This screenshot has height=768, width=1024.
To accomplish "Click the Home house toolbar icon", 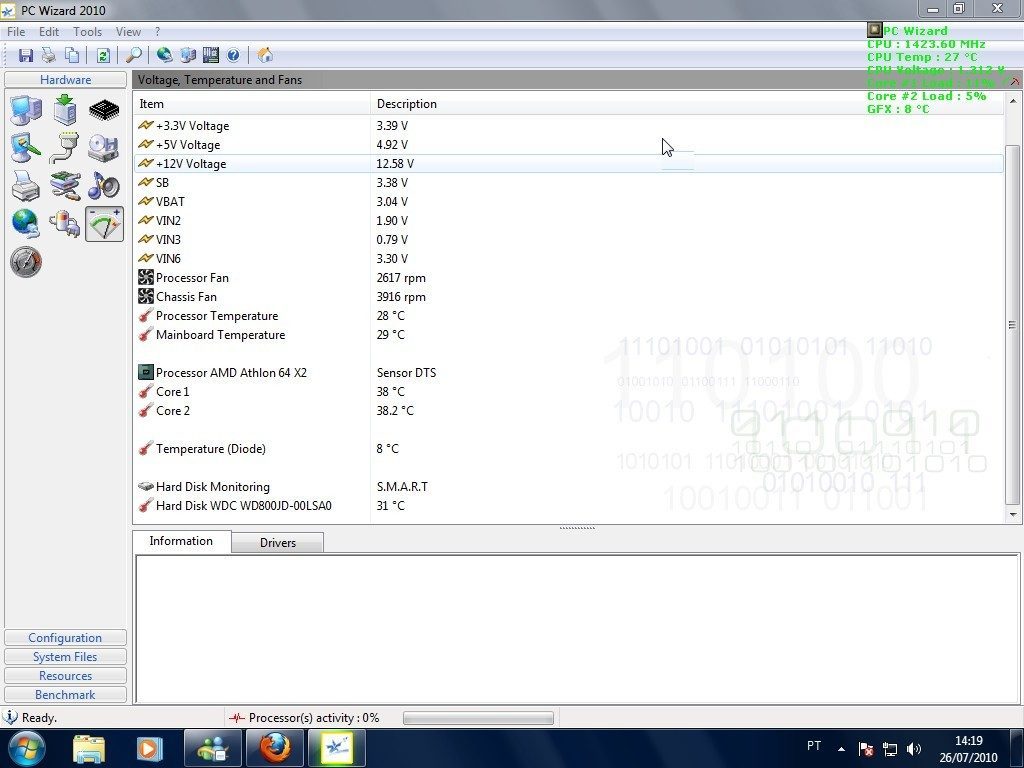I will pos(264,56).
